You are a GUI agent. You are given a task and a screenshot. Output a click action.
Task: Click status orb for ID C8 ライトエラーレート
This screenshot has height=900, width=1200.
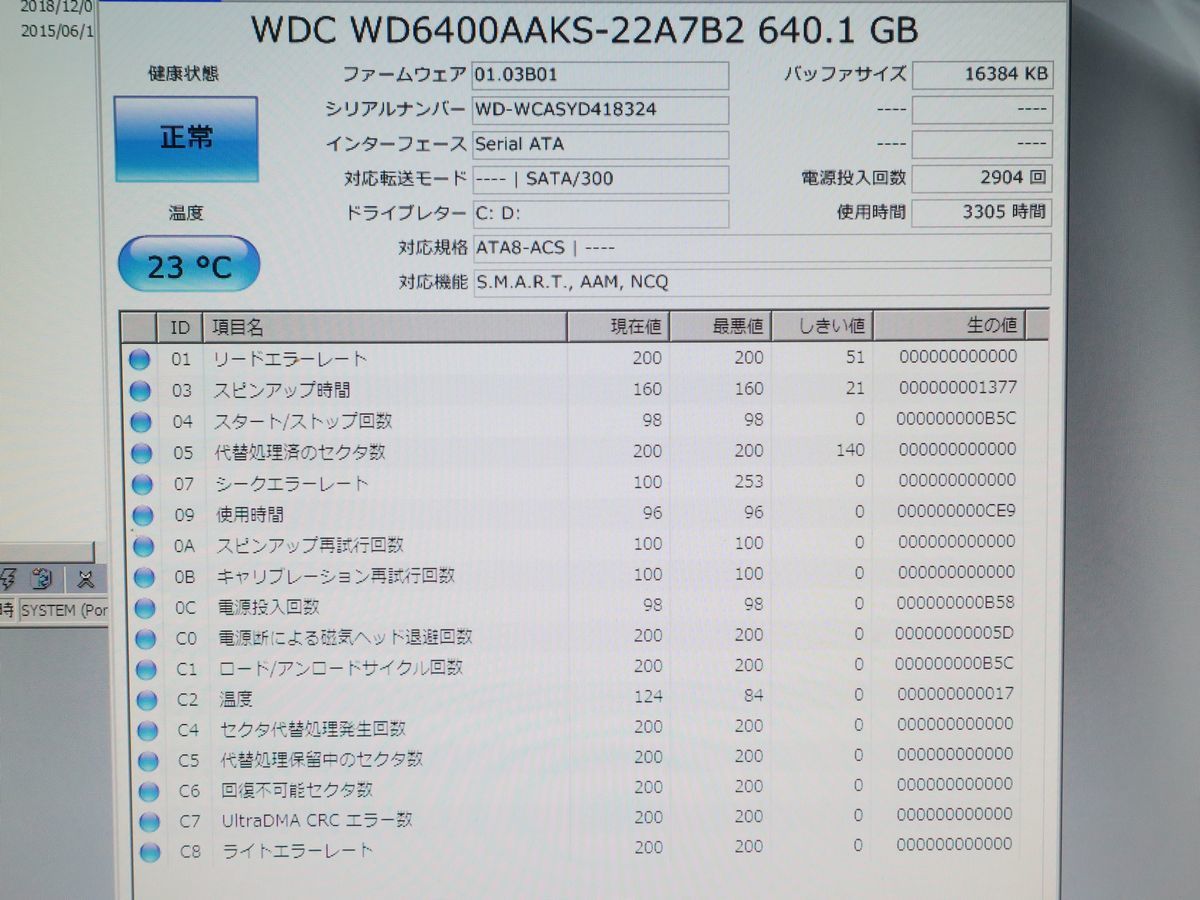[x=151, y=853]
